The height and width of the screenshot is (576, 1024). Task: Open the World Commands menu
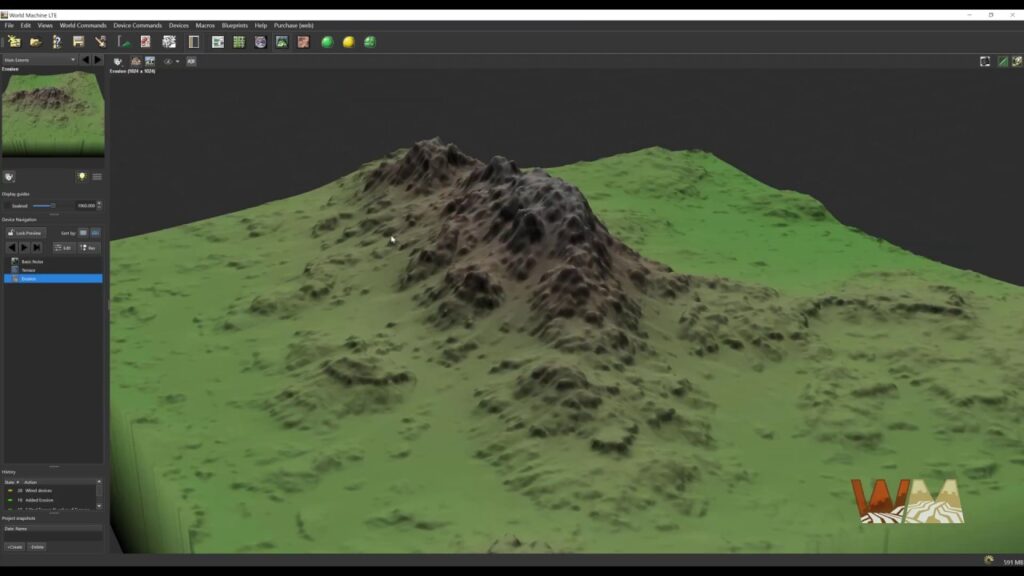click(83, 25)
